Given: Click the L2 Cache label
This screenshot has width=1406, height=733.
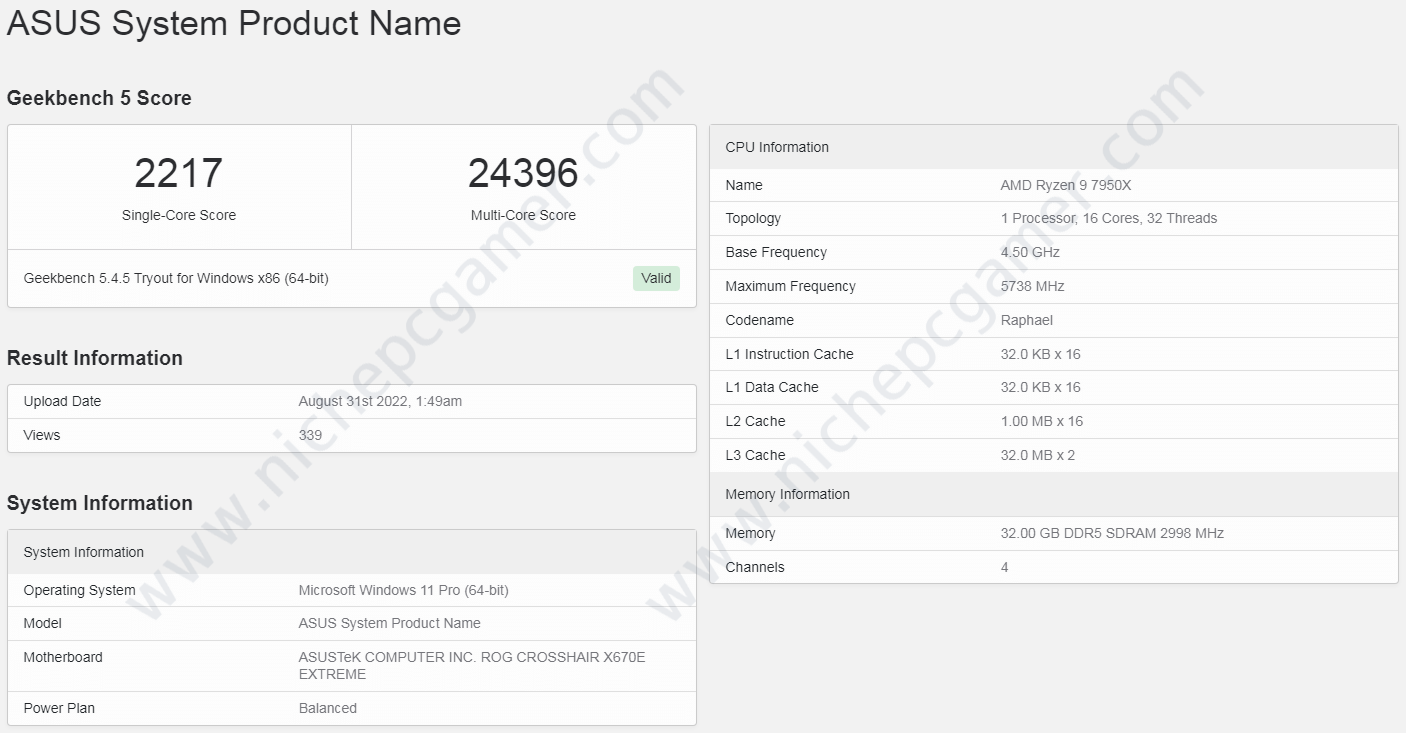Looking at the screenshot, I should click(x=756, y=421).
